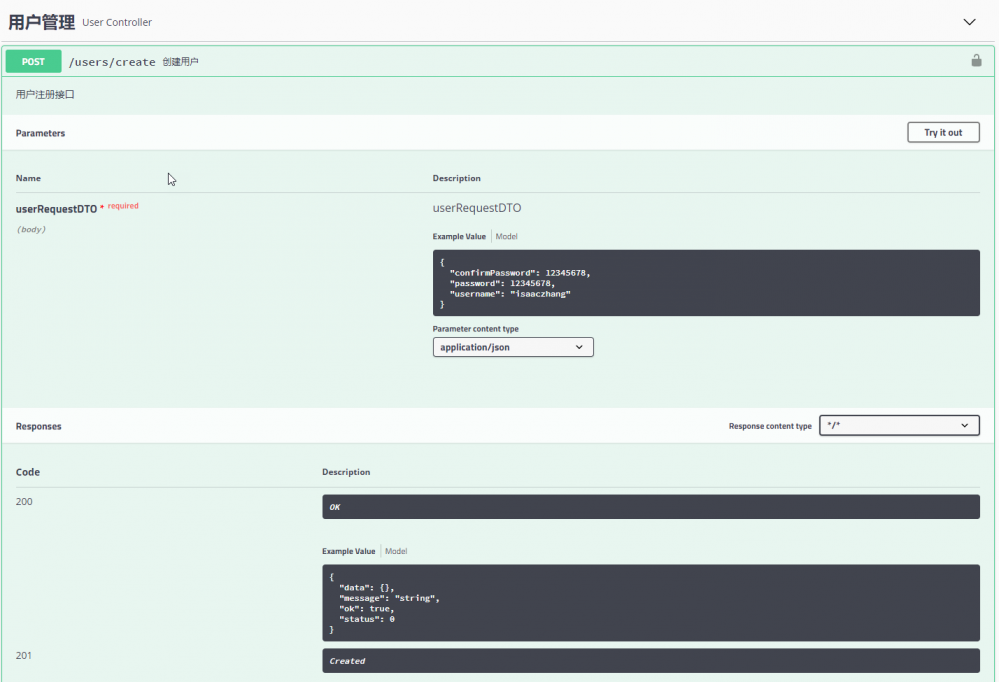This screenshot has height=682, width=999.
Task: Collapse the /users/create operation panel
Action: (500, 61)
